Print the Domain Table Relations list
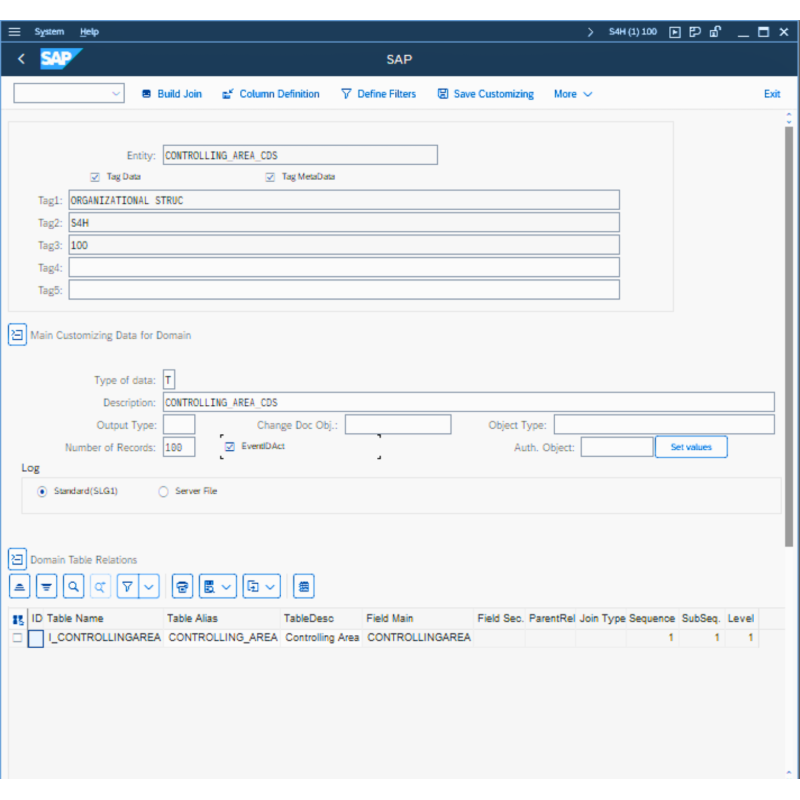 point(182,586)
